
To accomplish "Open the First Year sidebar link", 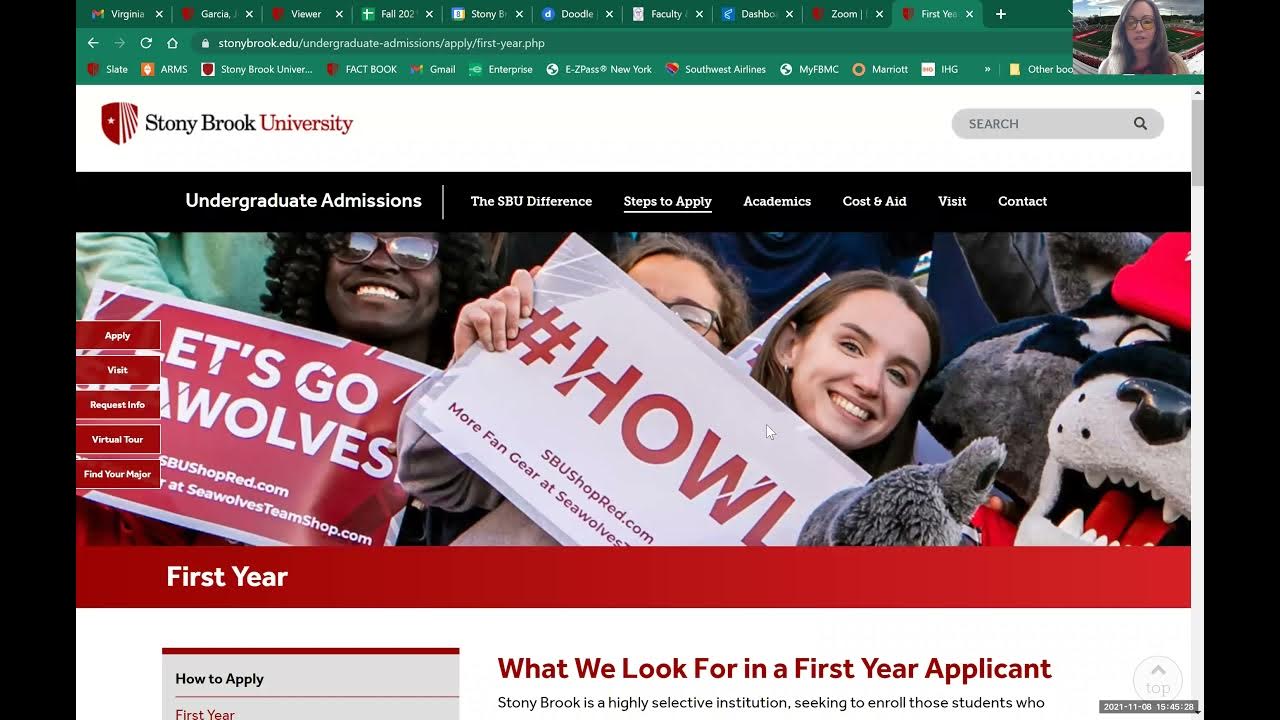I will (x=205, y=714).
